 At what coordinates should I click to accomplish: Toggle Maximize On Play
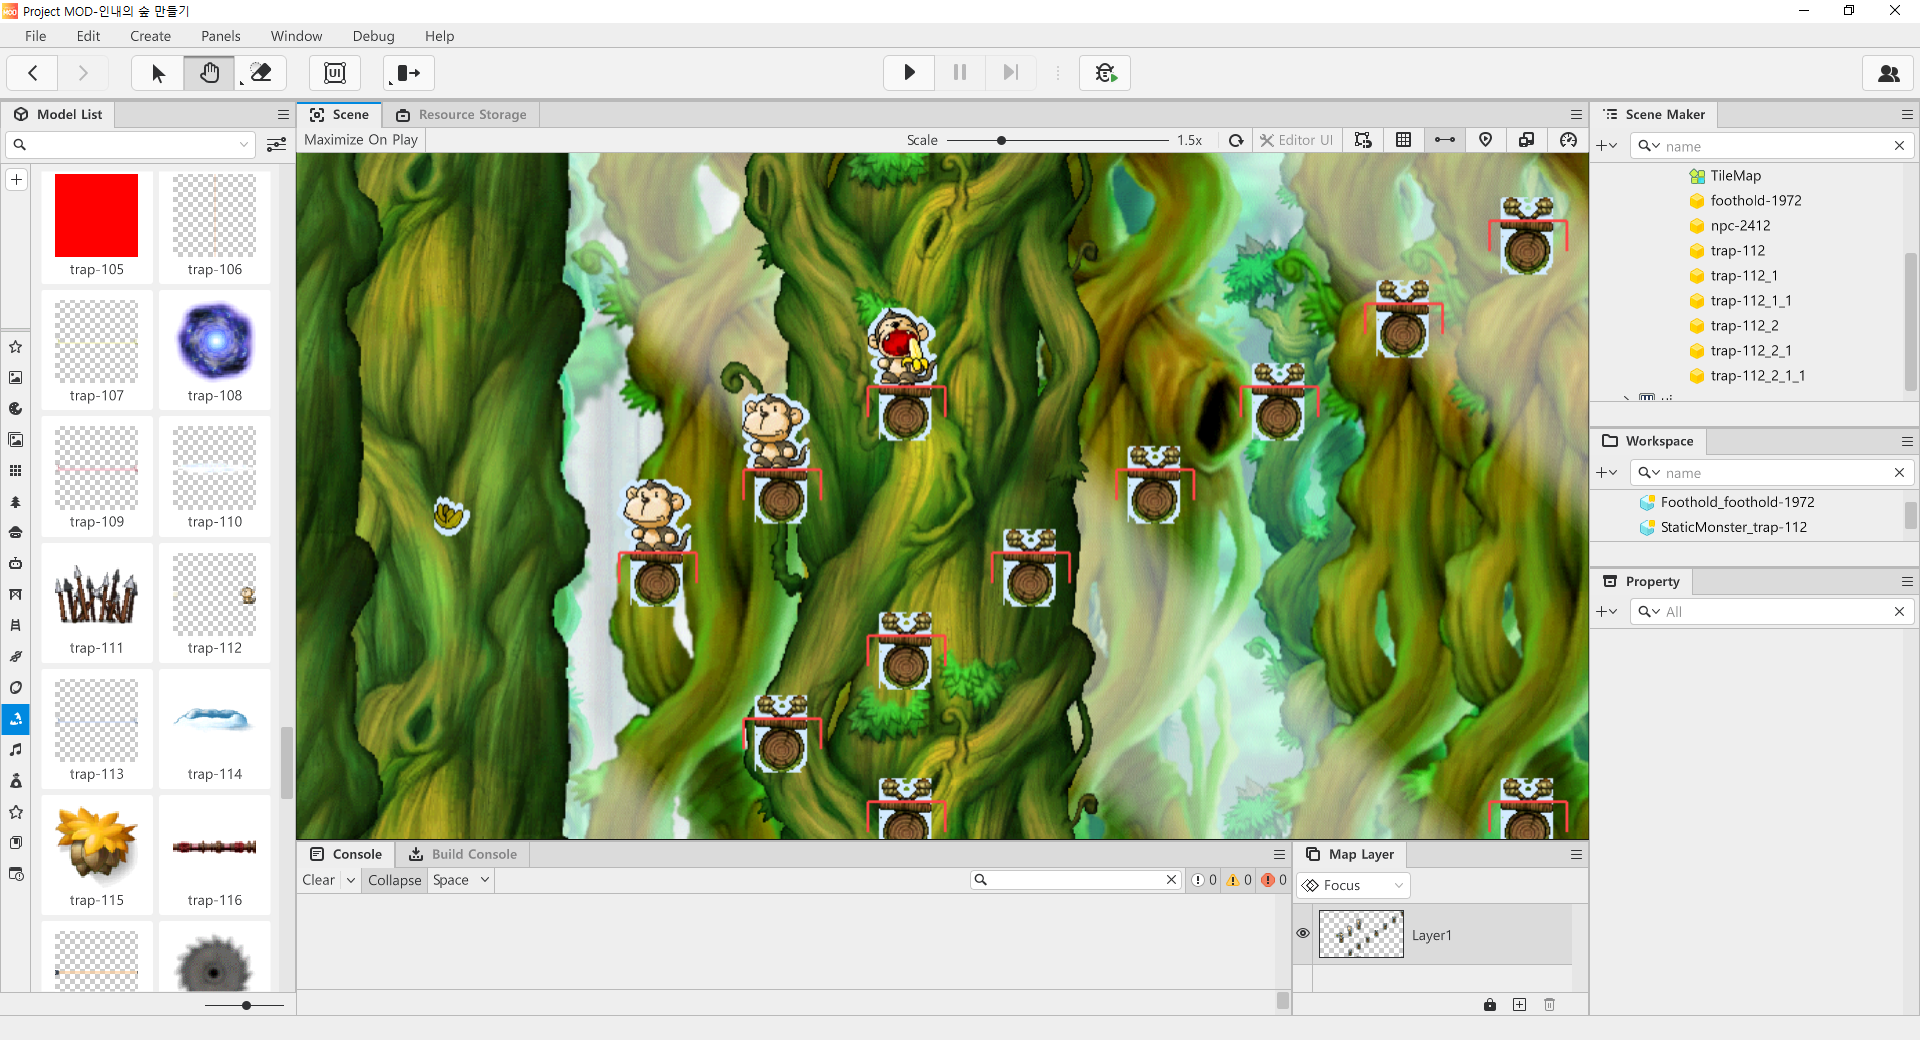click(x=361, y=140)
